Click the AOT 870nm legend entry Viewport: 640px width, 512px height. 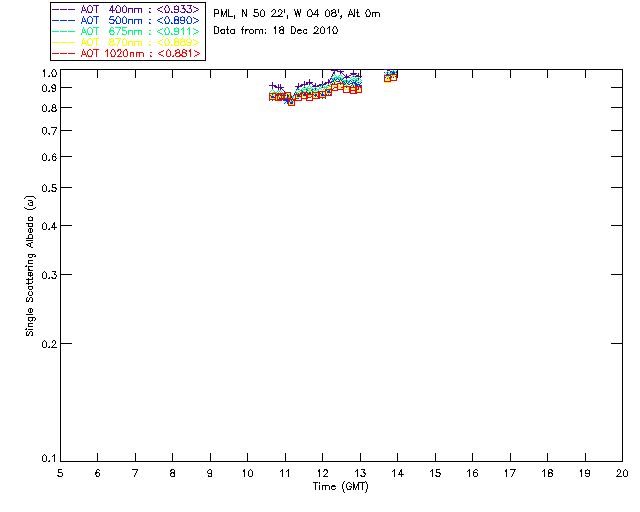(x=126, y=42)
